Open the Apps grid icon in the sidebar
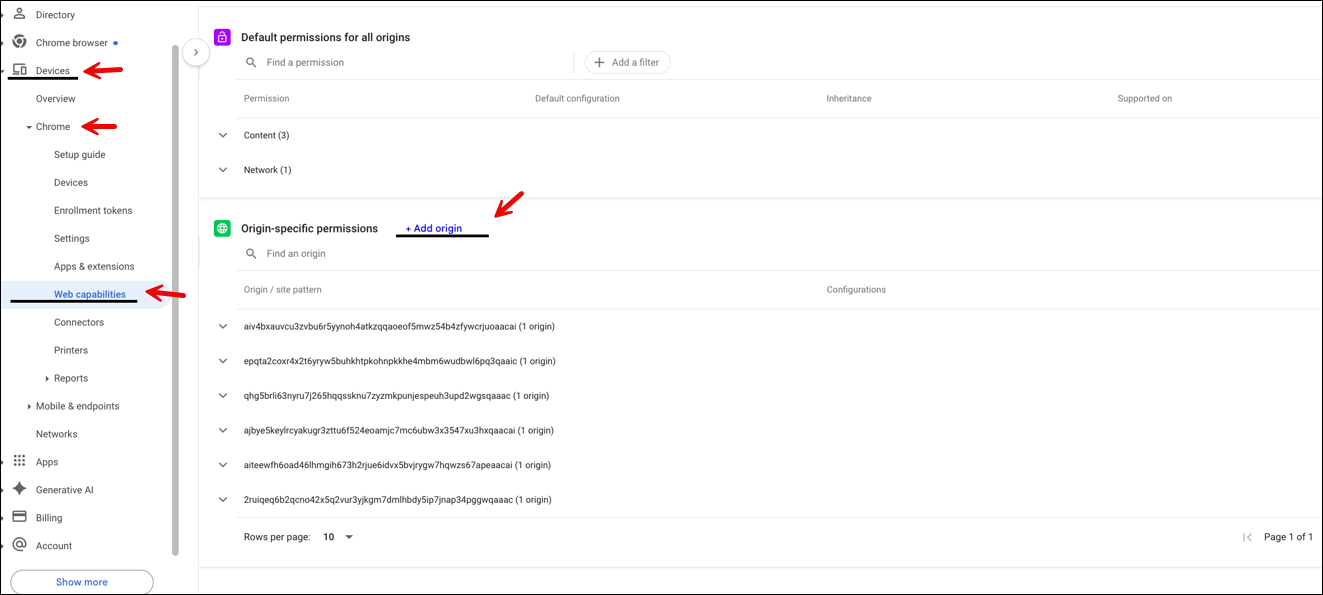1323x595 pixels. tap(18, 461)
